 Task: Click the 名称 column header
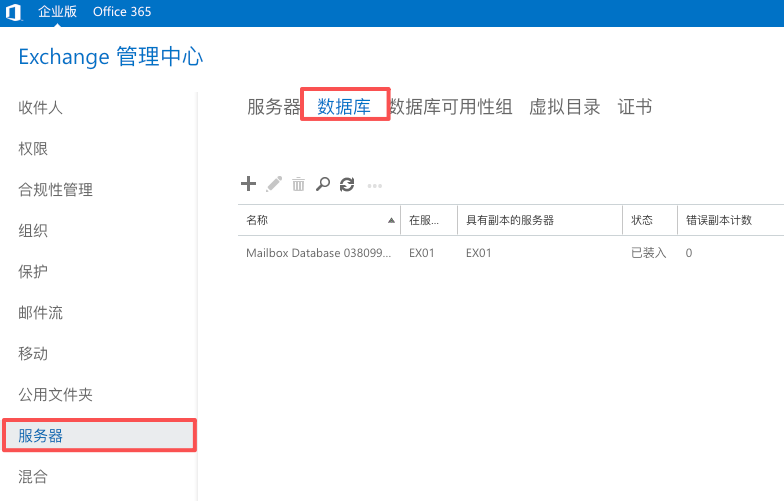[x=319, y=220]
